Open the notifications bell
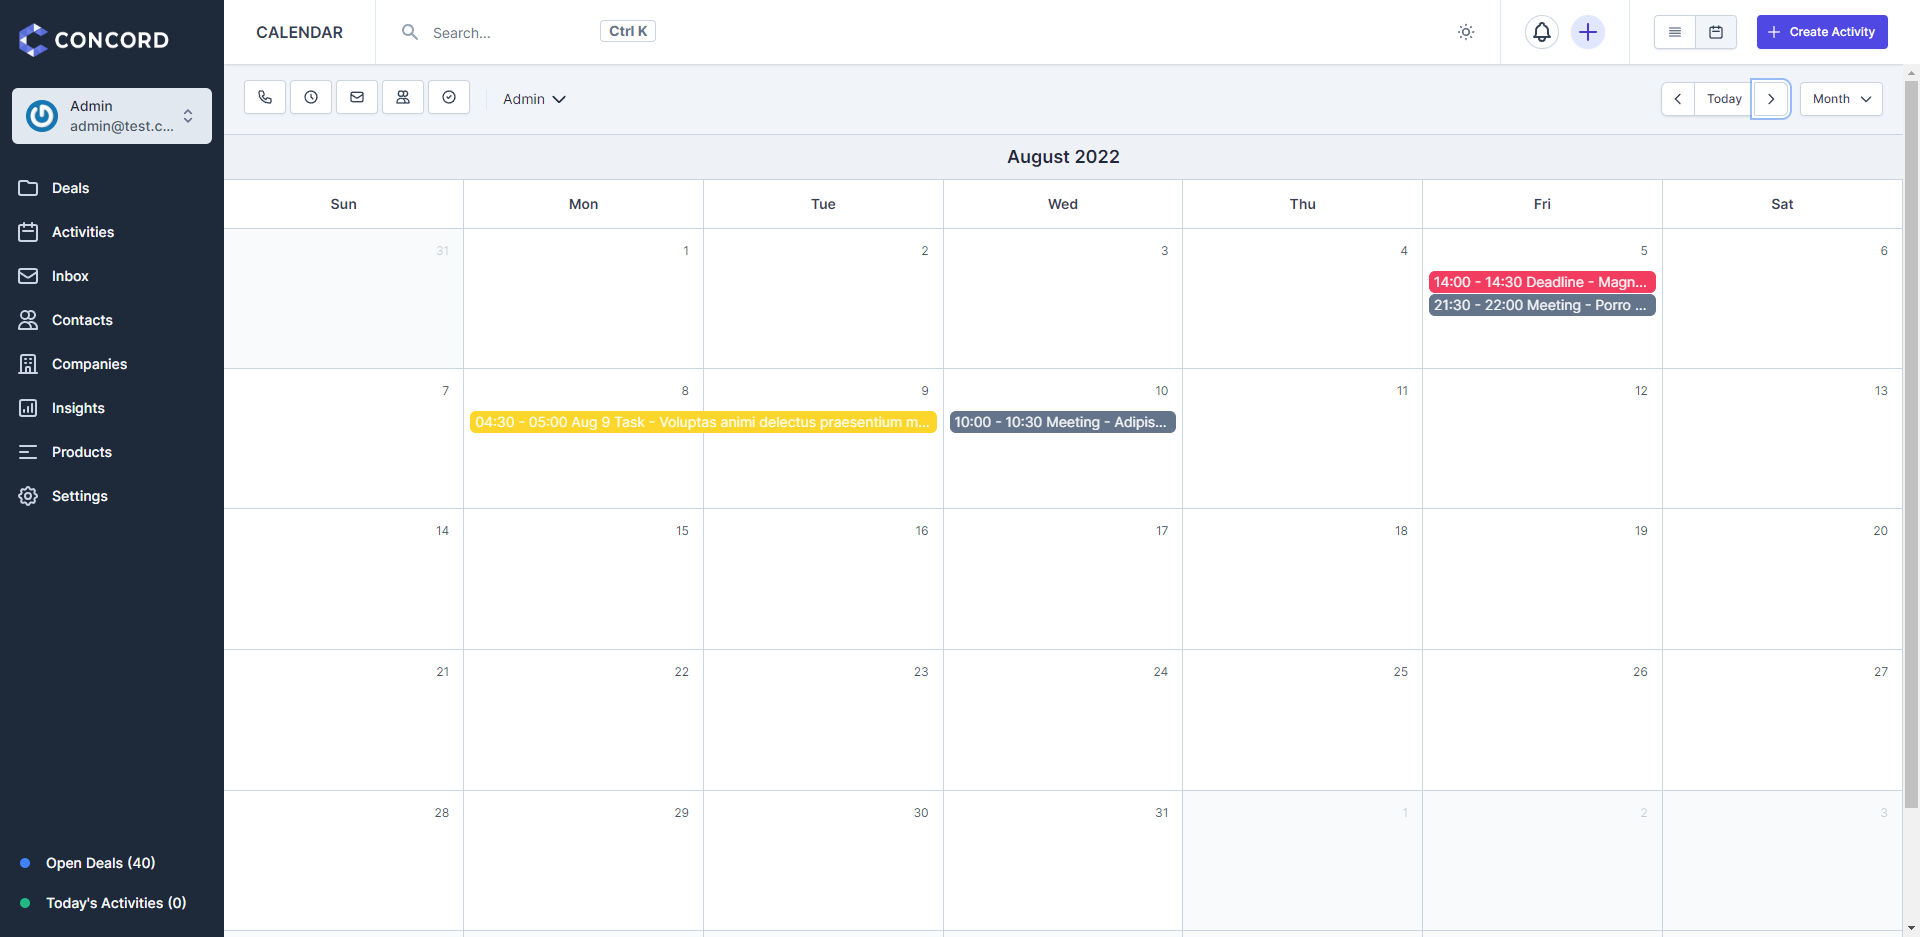 1542,32
